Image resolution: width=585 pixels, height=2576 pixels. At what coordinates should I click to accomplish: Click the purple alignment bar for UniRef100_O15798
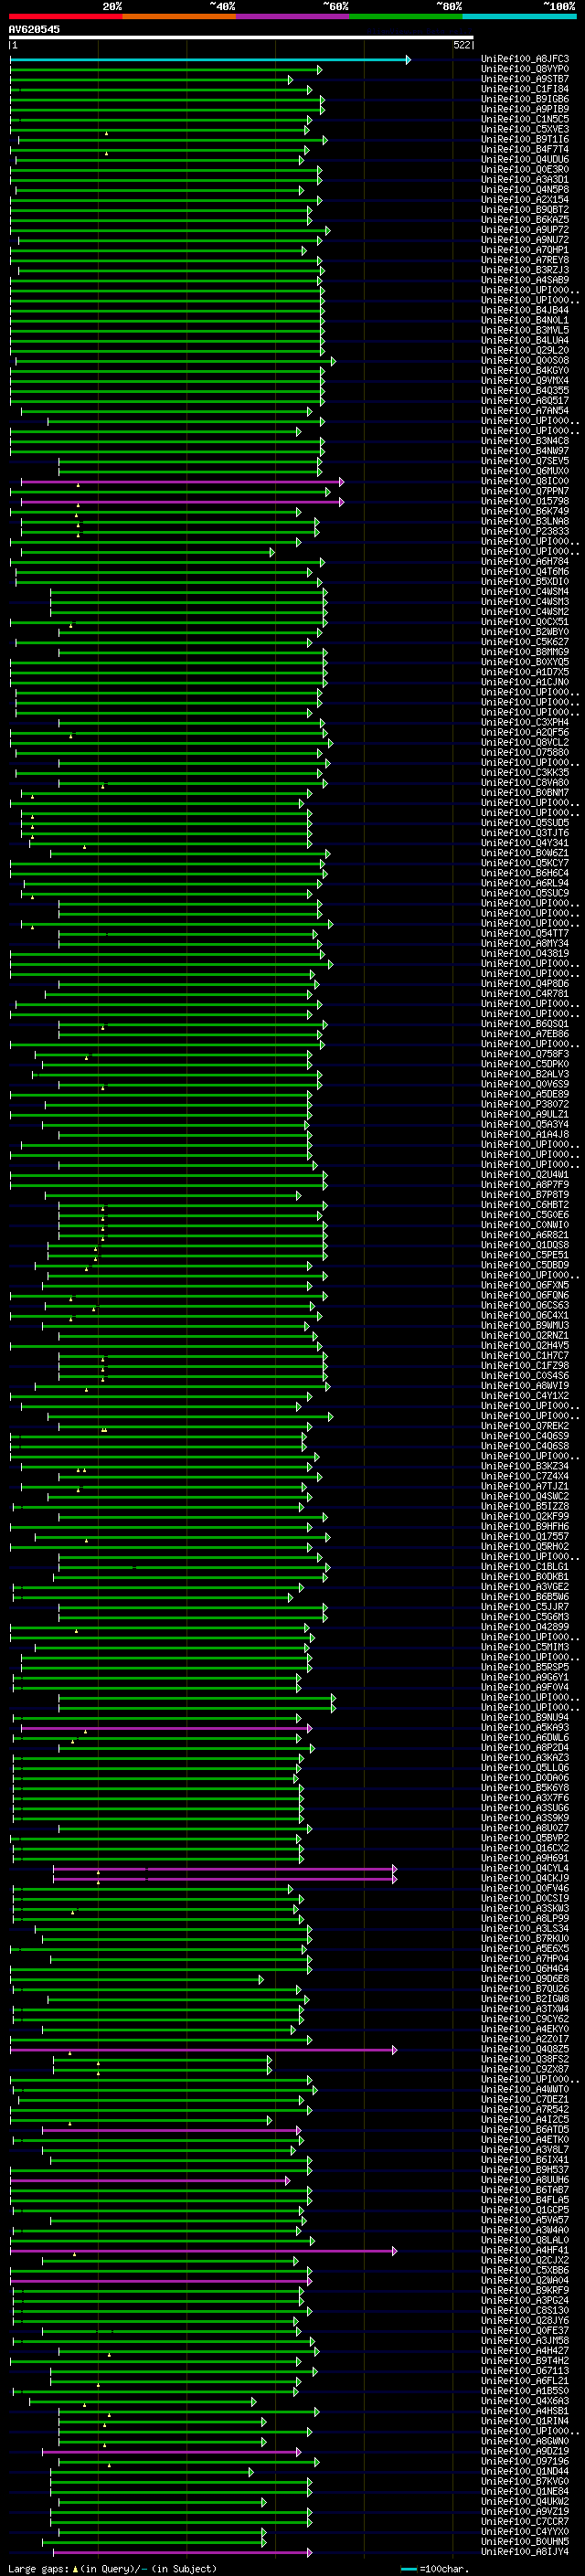(x=182, y=502)
